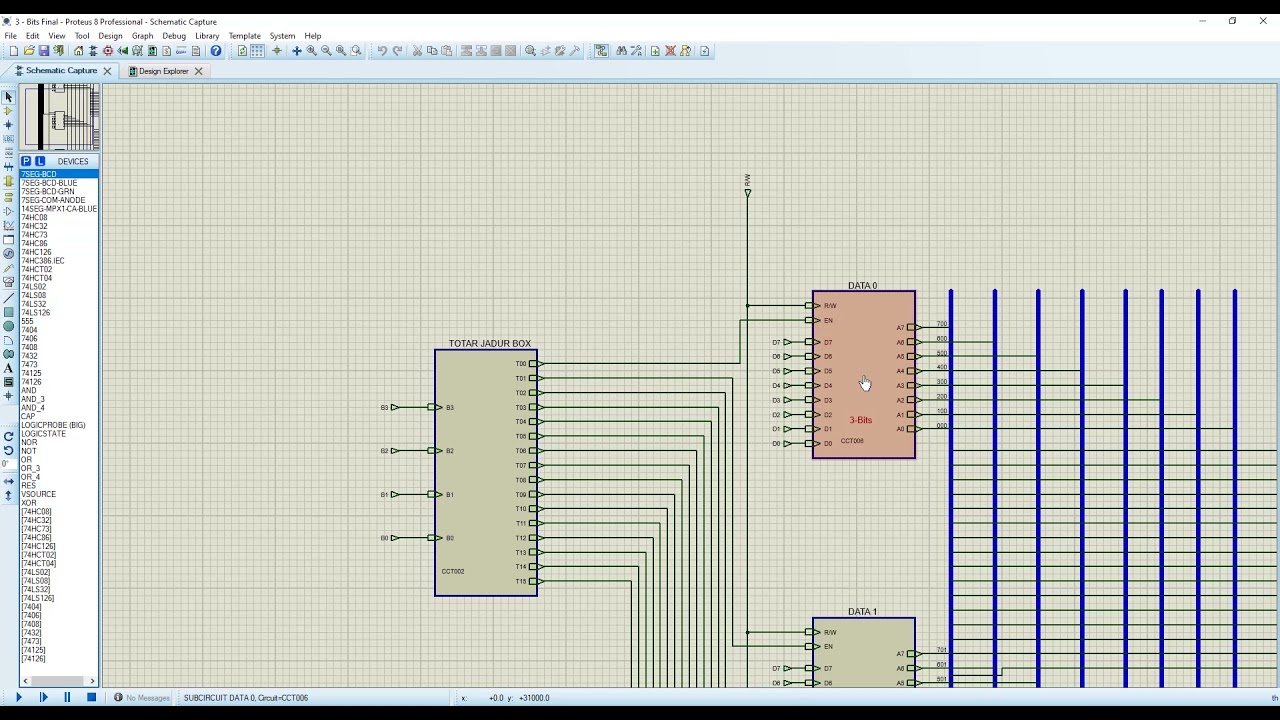Pick parts from libraries icon
The width and height of the screenshot is (1280, 720).
click(x=530, y=51)
